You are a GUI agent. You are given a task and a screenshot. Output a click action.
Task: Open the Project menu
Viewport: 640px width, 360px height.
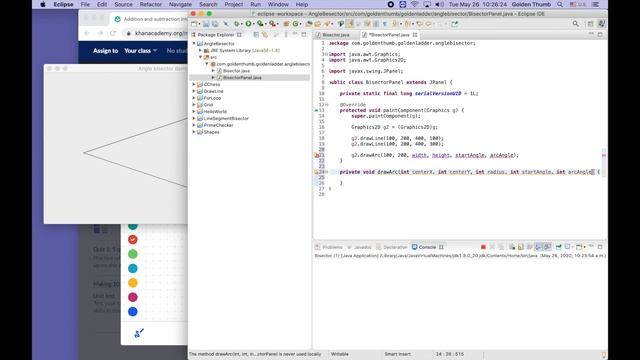(x=233, y=4)
